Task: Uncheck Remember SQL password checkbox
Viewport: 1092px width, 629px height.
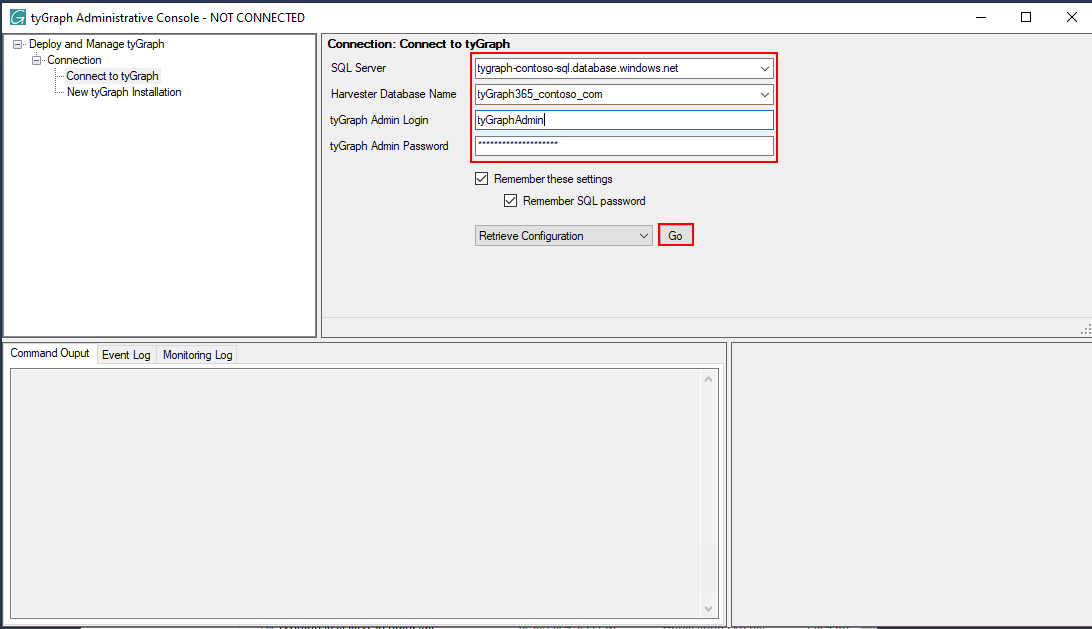Action: click(x=510, y=201)
